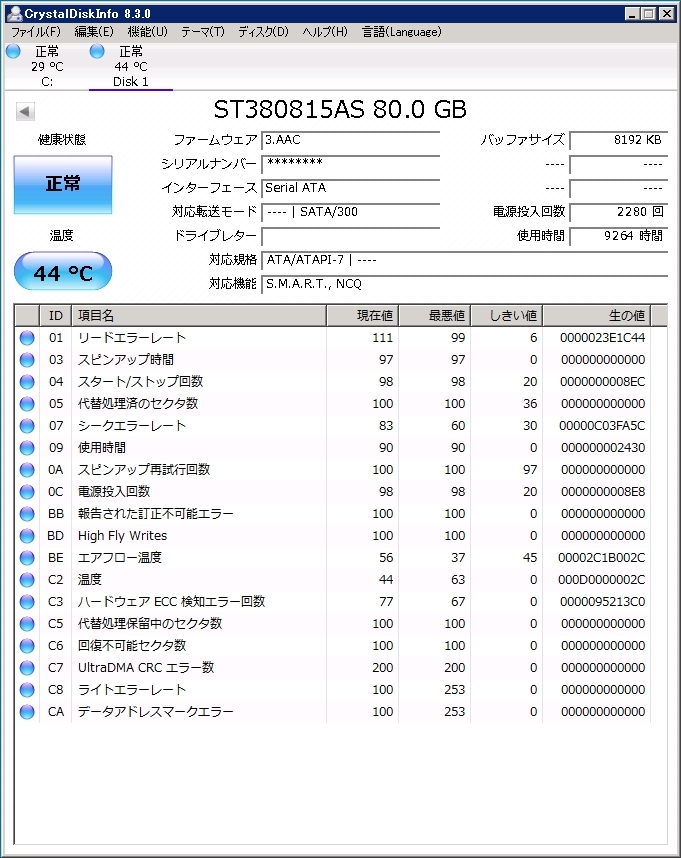The height and width of the screenshot is (858, 681).
Task: Click the 対応機能 field showing S.M.A.R.T., NCQ
Action: click(465, 284)
